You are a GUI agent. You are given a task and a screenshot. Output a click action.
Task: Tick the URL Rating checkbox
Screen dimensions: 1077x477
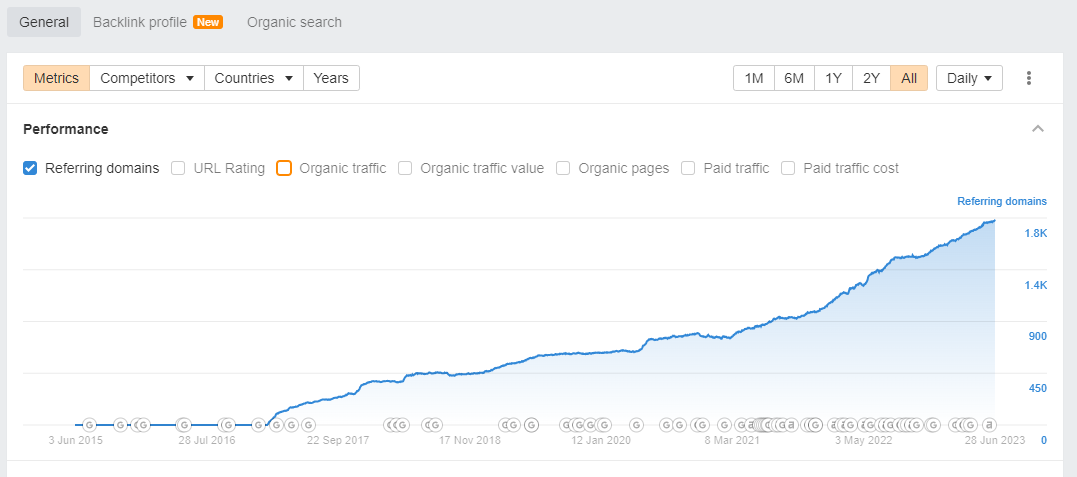(x=178, y=168)
